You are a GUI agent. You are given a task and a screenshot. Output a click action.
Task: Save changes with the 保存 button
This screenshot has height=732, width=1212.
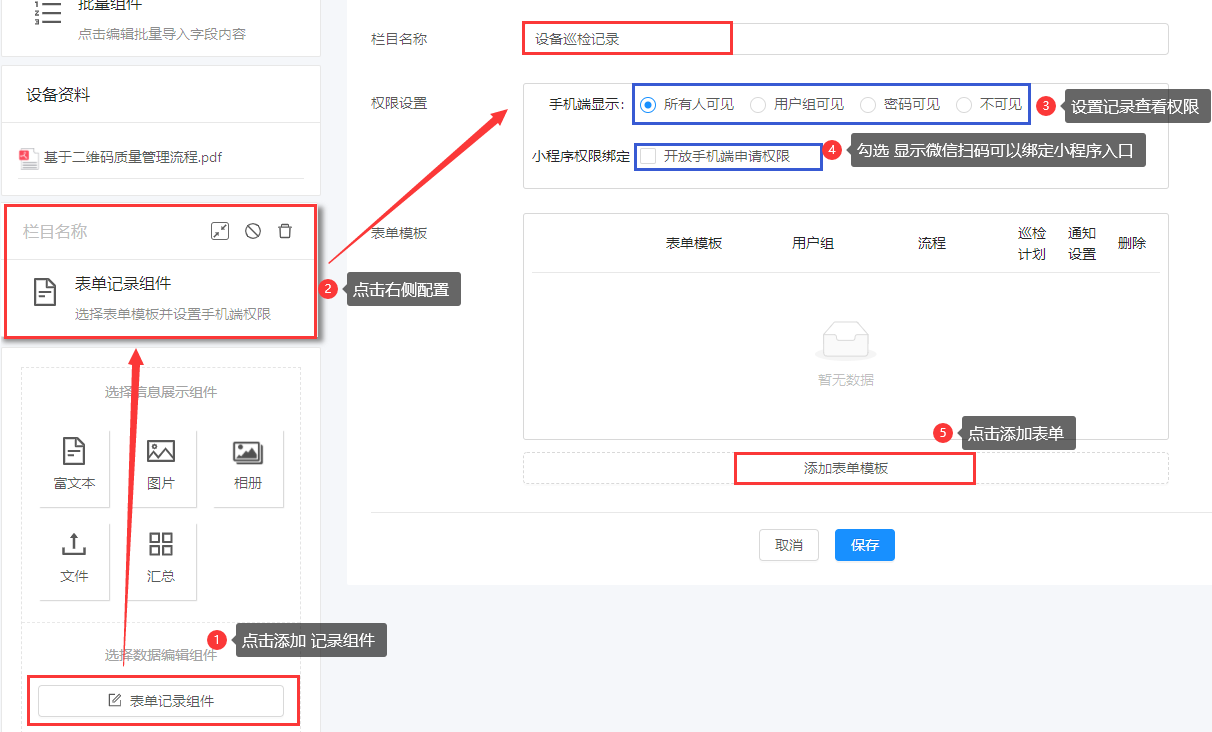coord(864,545)
